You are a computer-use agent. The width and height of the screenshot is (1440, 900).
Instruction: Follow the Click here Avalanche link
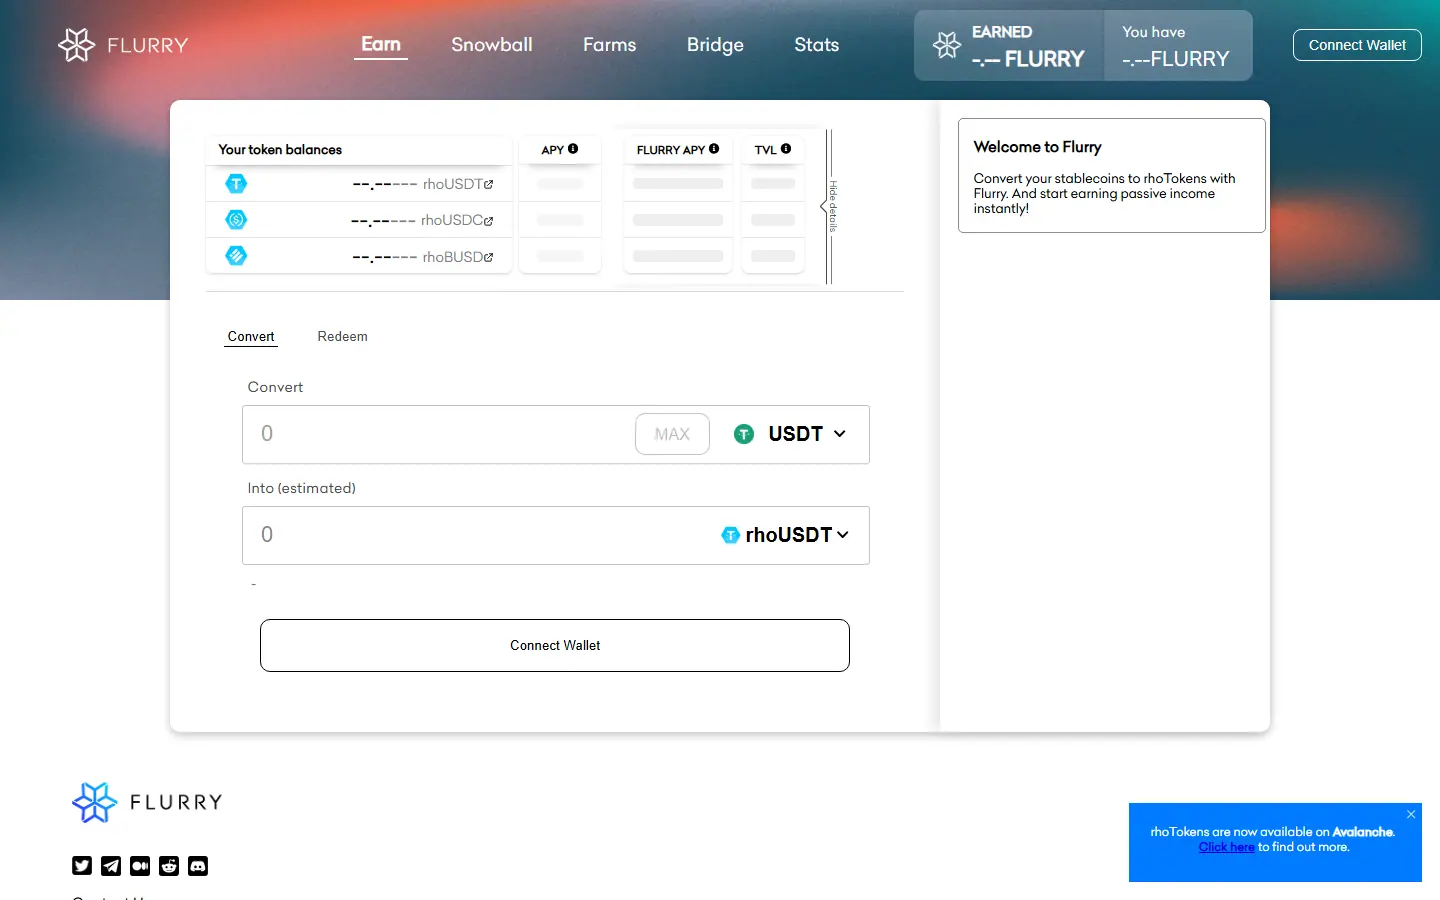coord(1226,847)
